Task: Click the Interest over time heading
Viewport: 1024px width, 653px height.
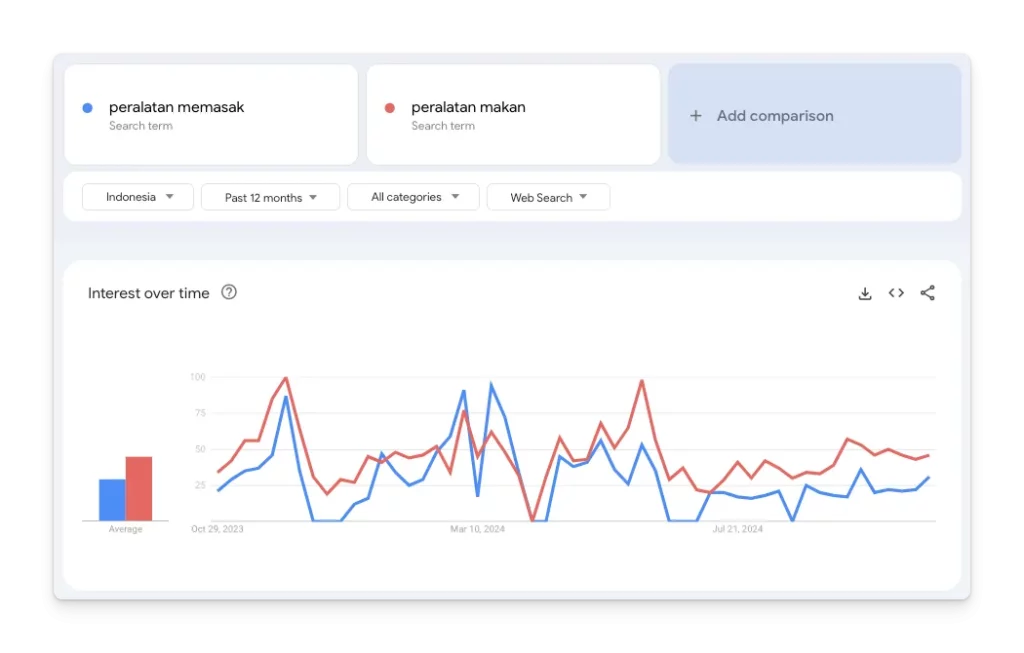Action: [x=149, y=293]
